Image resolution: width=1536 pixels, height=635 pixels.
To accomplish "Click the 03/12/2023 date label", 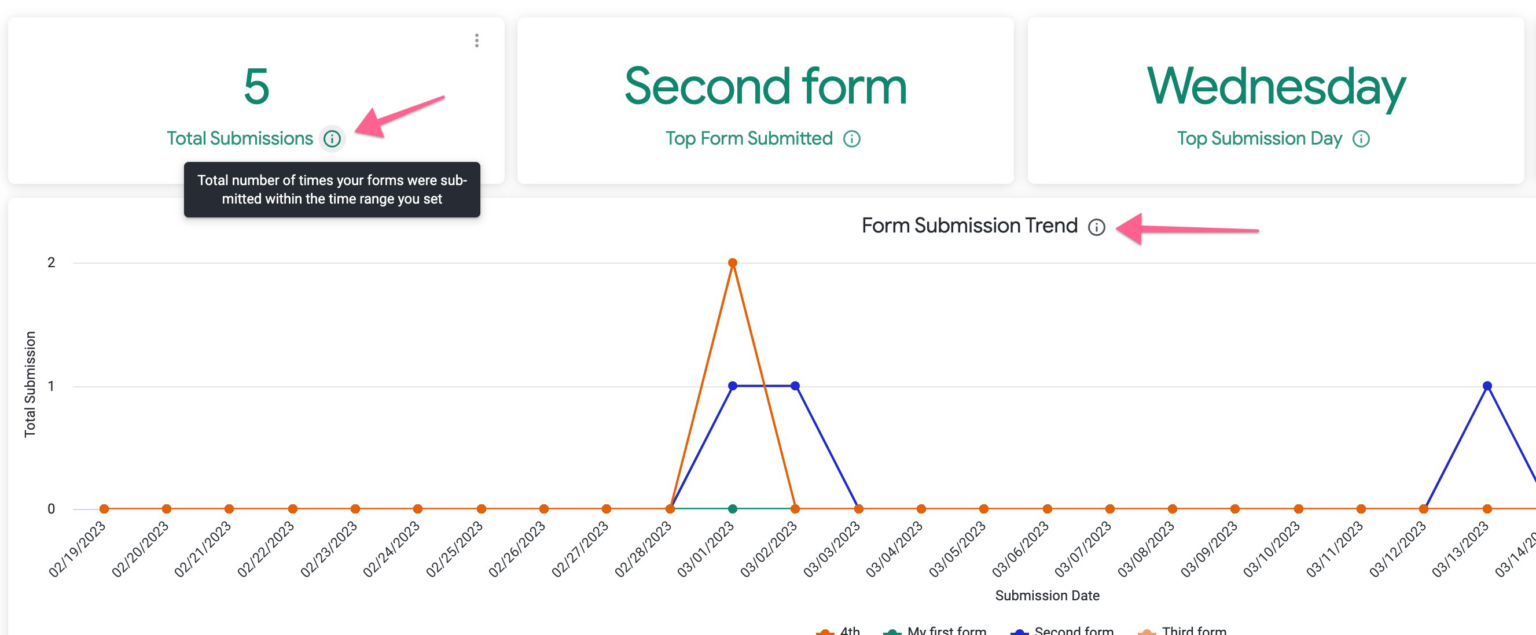I will tap(1399, 551).
